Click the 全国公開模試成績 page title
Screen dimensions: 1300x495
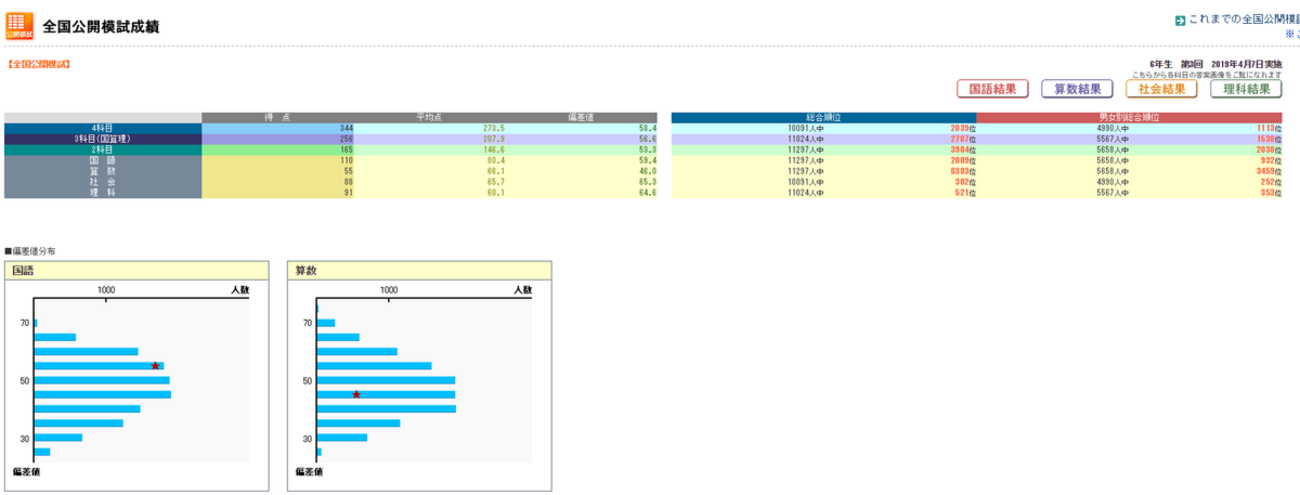(x=101, y=26)
